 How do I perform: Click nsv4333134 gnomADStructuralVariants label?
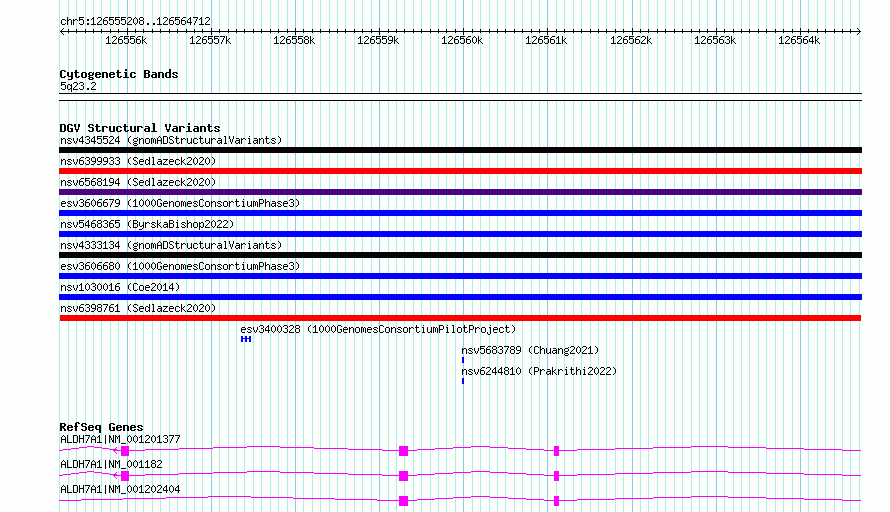pos(171,245)
